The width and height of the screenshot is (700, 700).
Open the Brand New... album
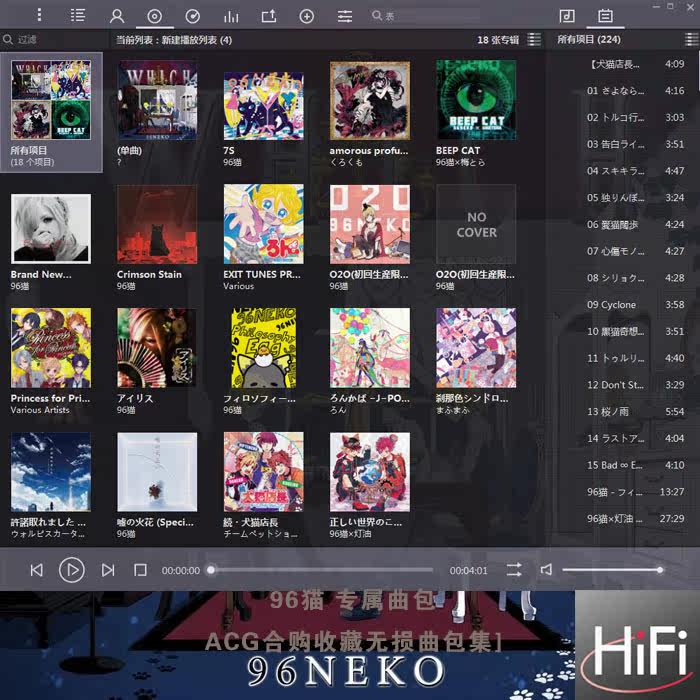51,228
